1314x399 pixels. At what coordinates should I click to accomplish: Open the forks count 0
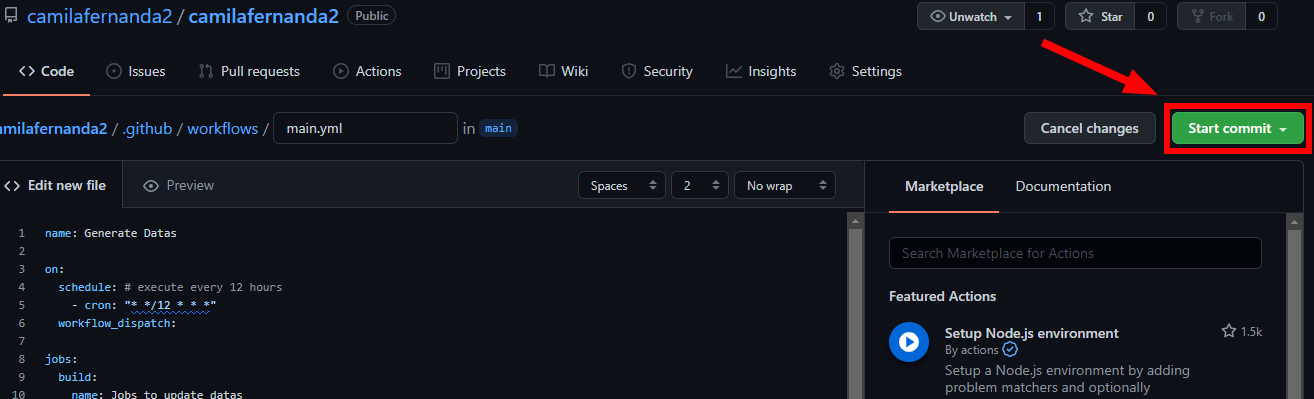click(x=1261, y=16)
